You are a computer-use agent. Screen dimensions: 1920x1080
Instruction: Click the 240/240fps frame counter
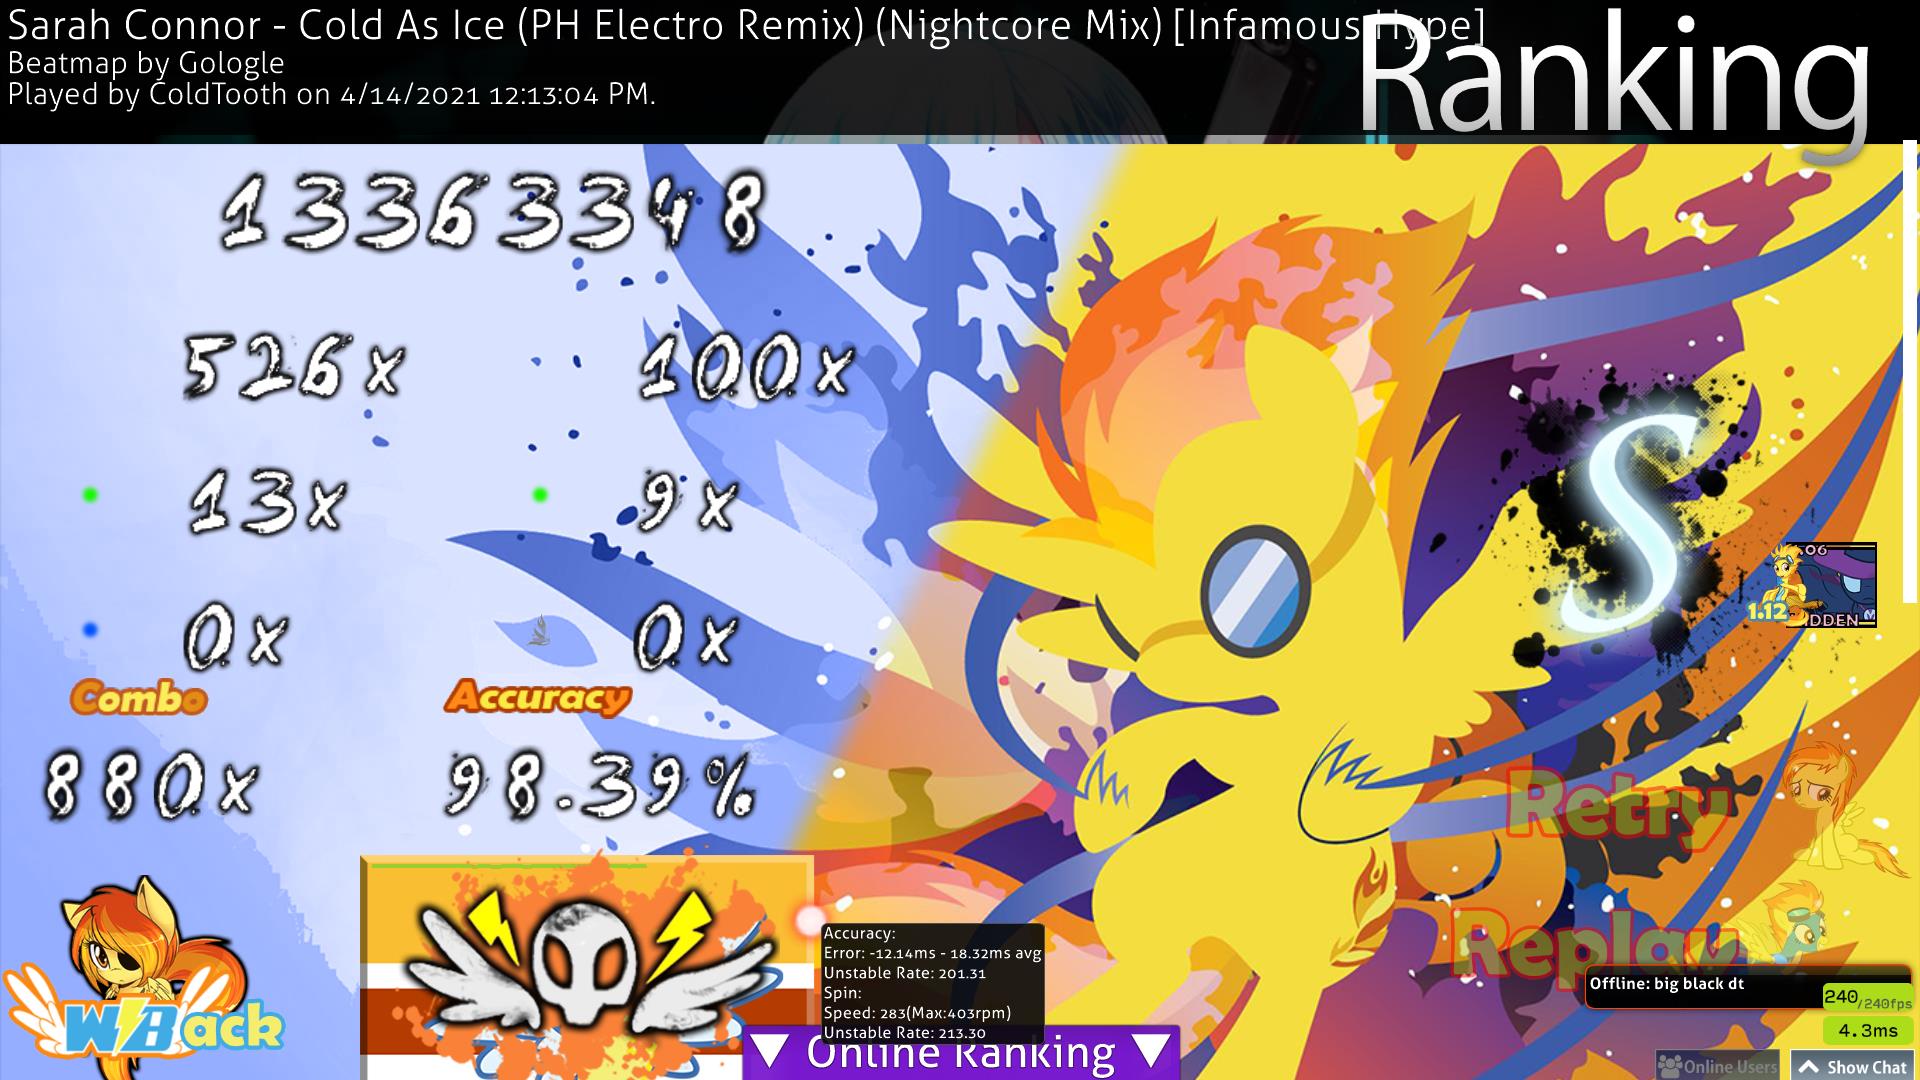point(1868,997)
